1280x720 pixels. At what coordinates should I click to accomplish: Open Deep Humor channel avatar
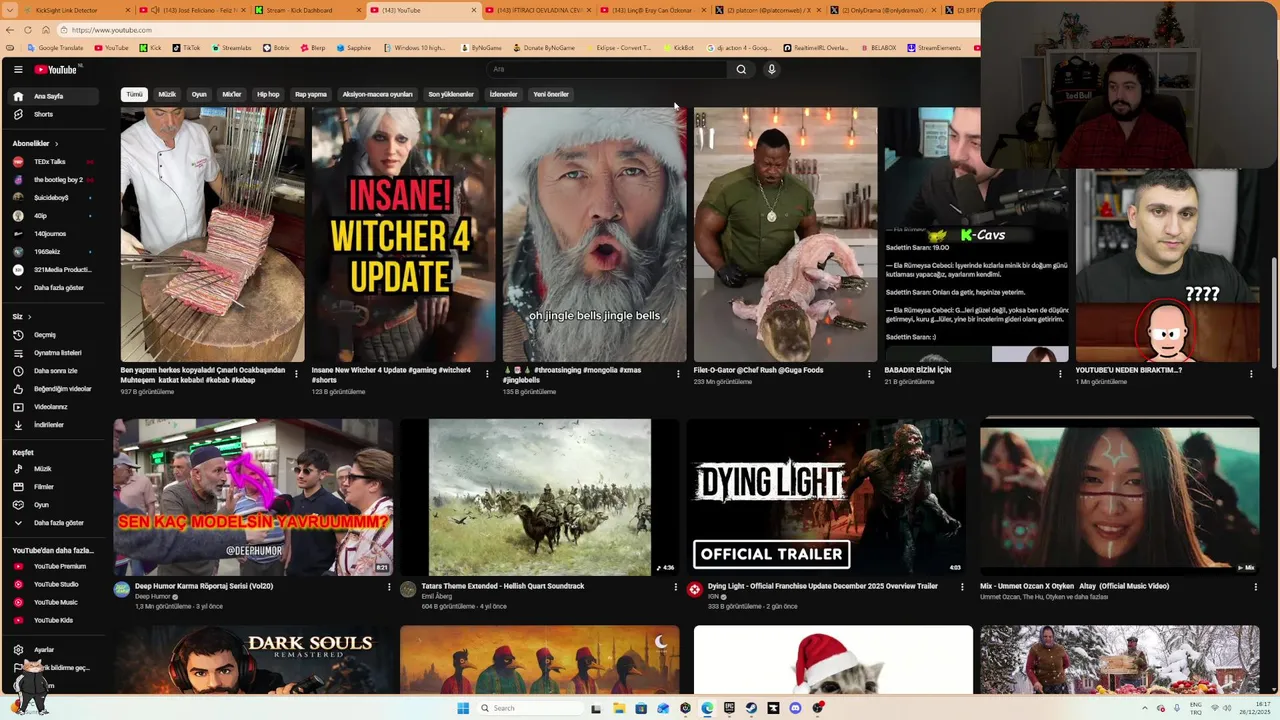click(122, 590)
